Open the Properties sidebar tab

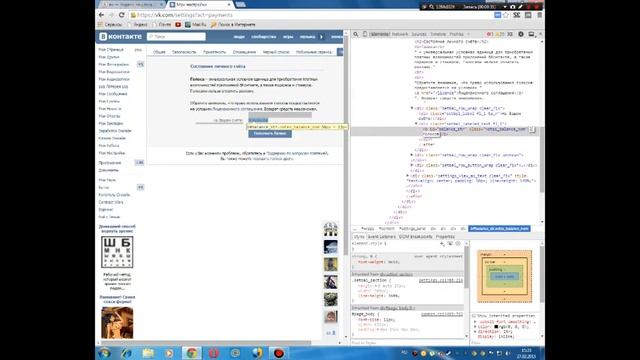coord(445,237)
